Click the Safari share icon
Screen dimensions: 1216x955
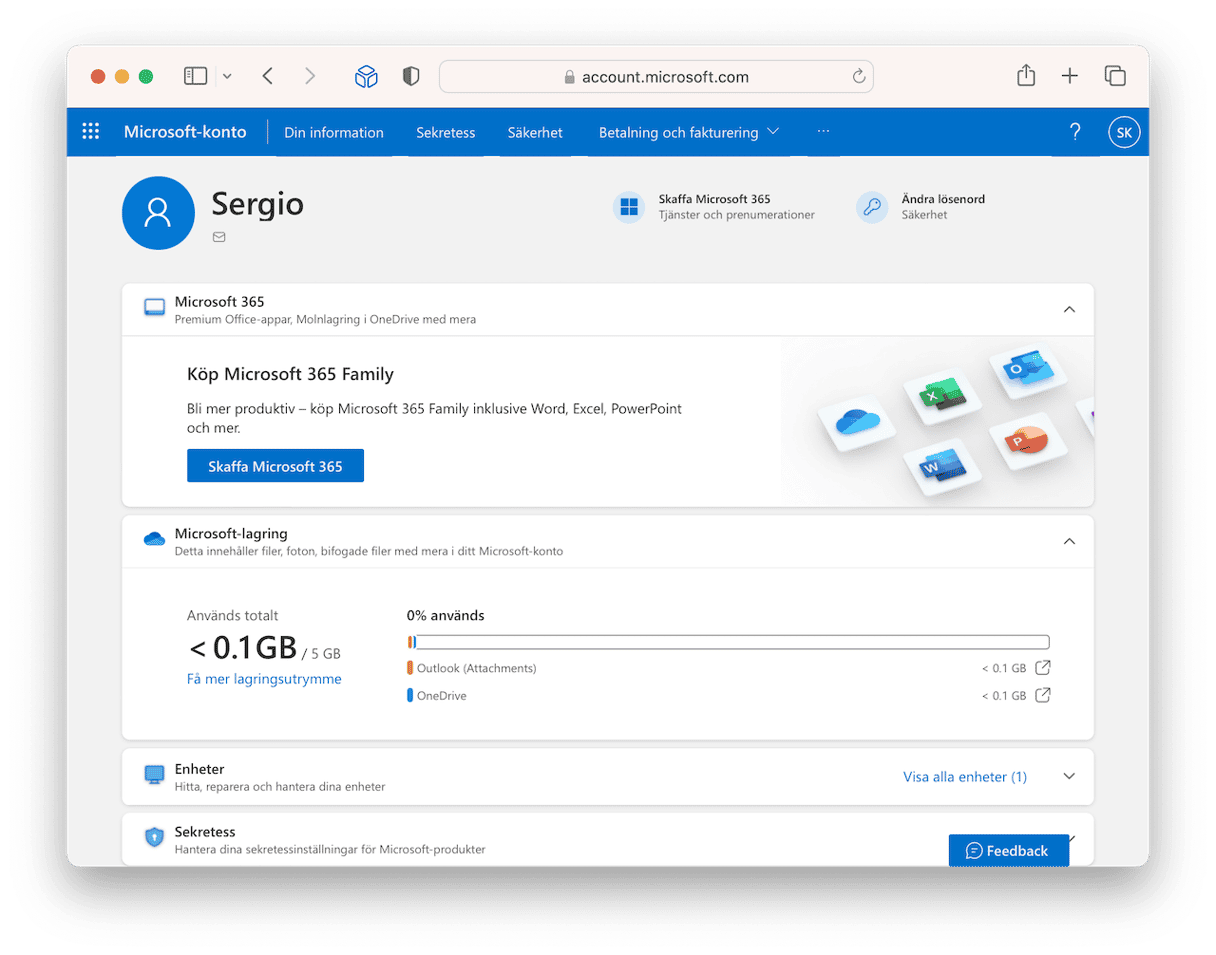coord(1026,76)
